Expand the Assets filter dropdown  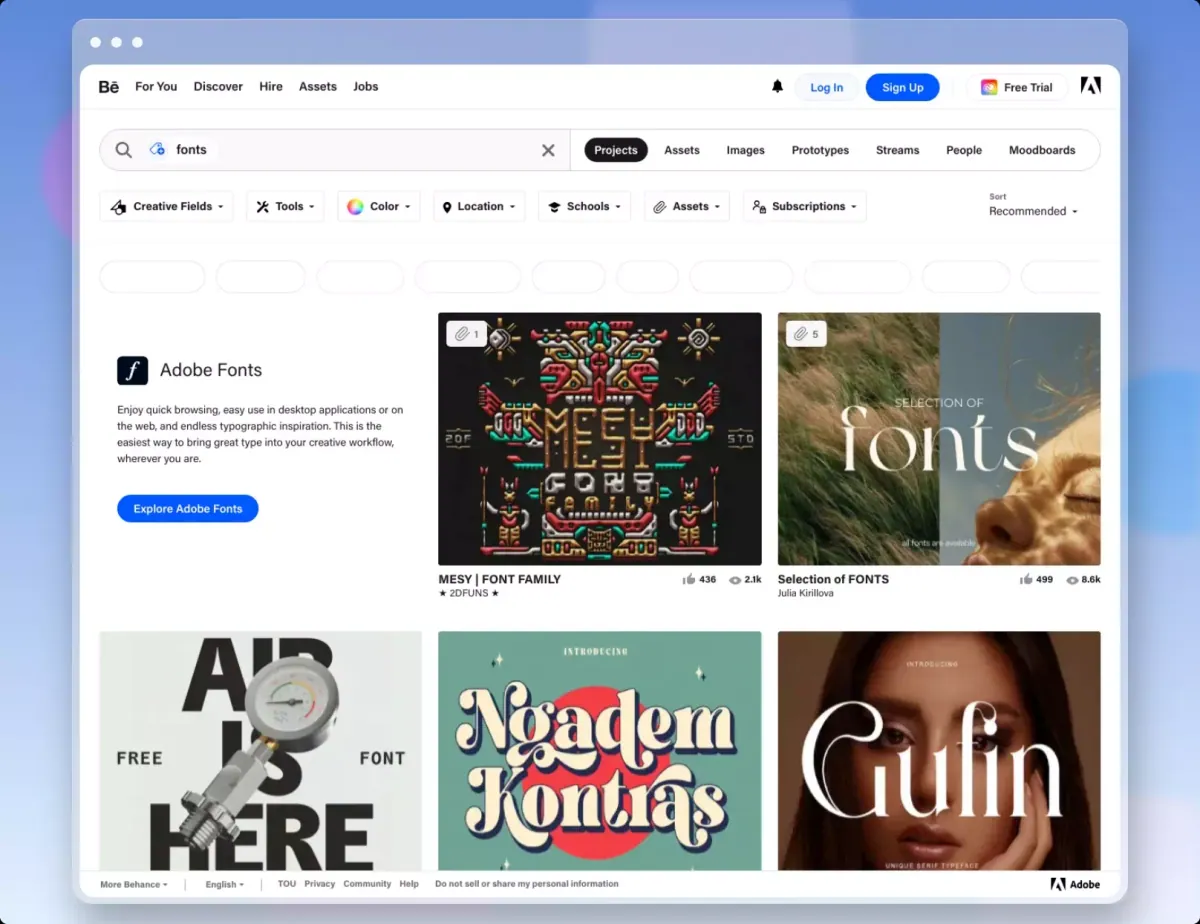coord(686,206)
